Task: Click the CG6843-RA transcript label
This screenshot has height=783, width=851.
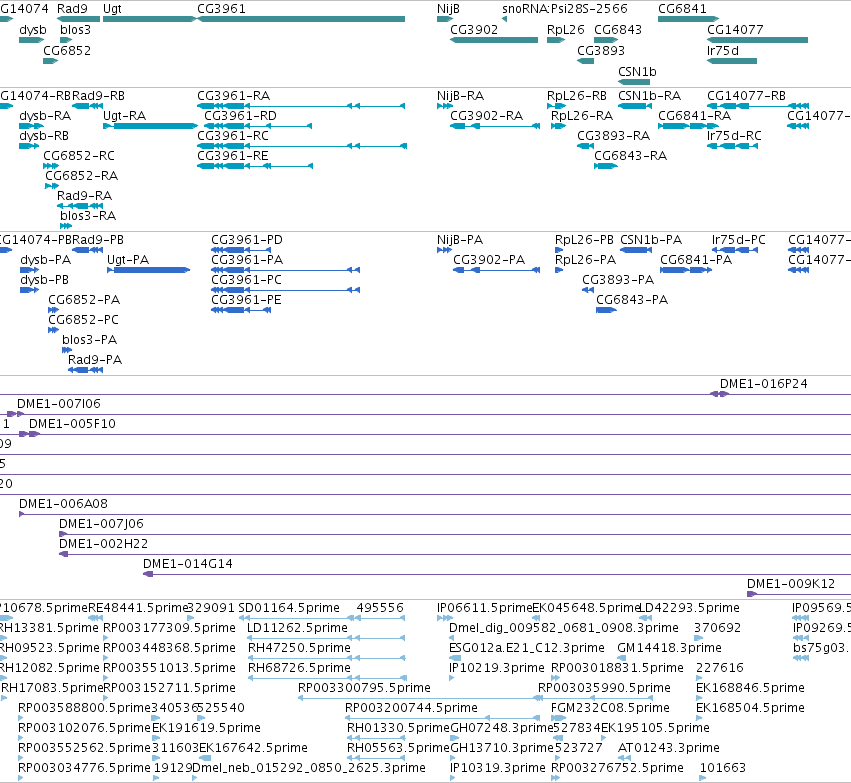Action: [630, 156]
